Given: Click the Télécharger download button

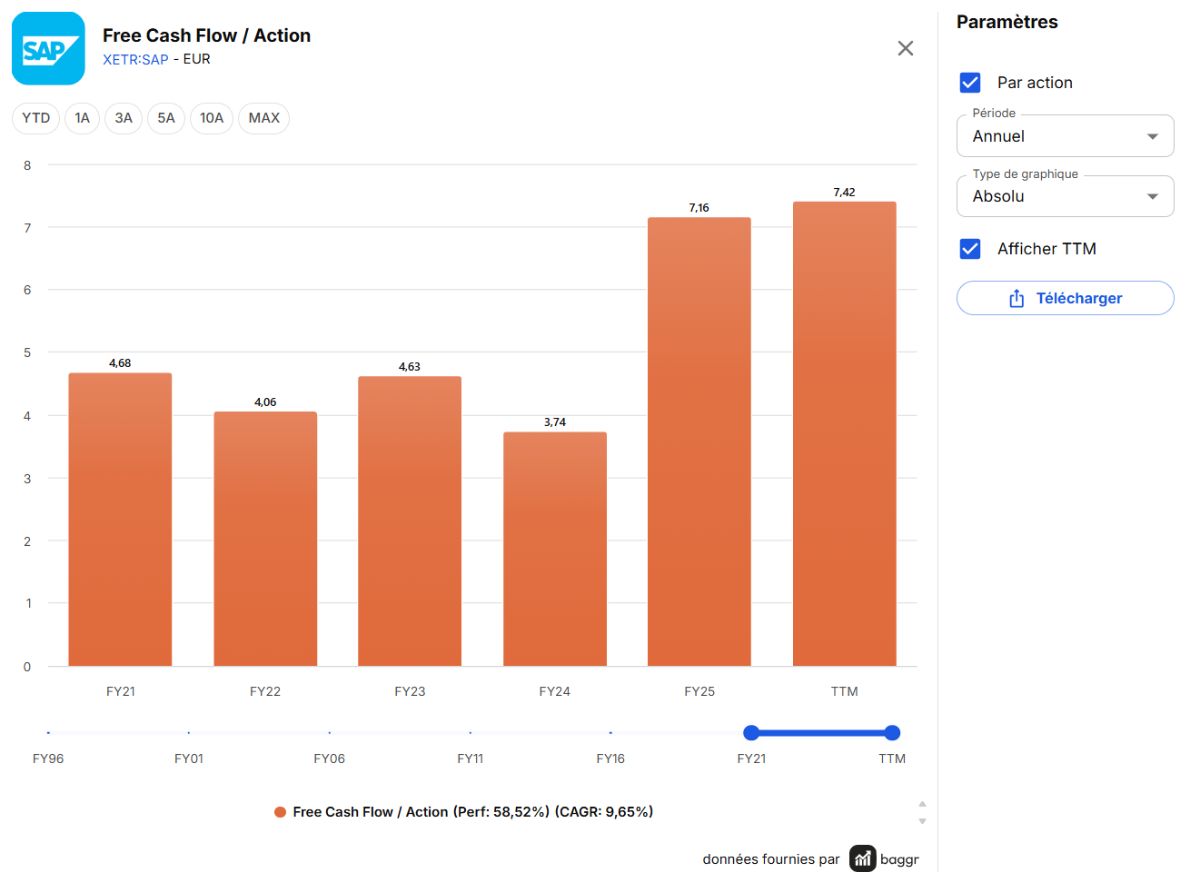Looking at the screenshot, I should pyautogui.click(x=1065, y=298).
